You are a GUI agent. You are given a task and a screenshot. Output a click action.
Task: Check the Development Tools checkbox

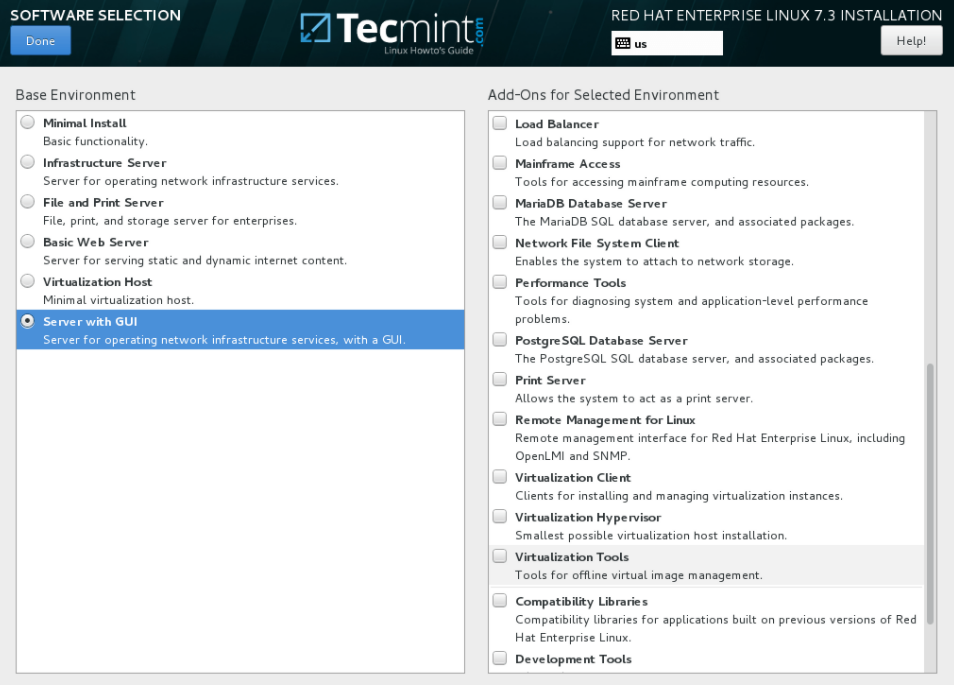tap(500, 658)
